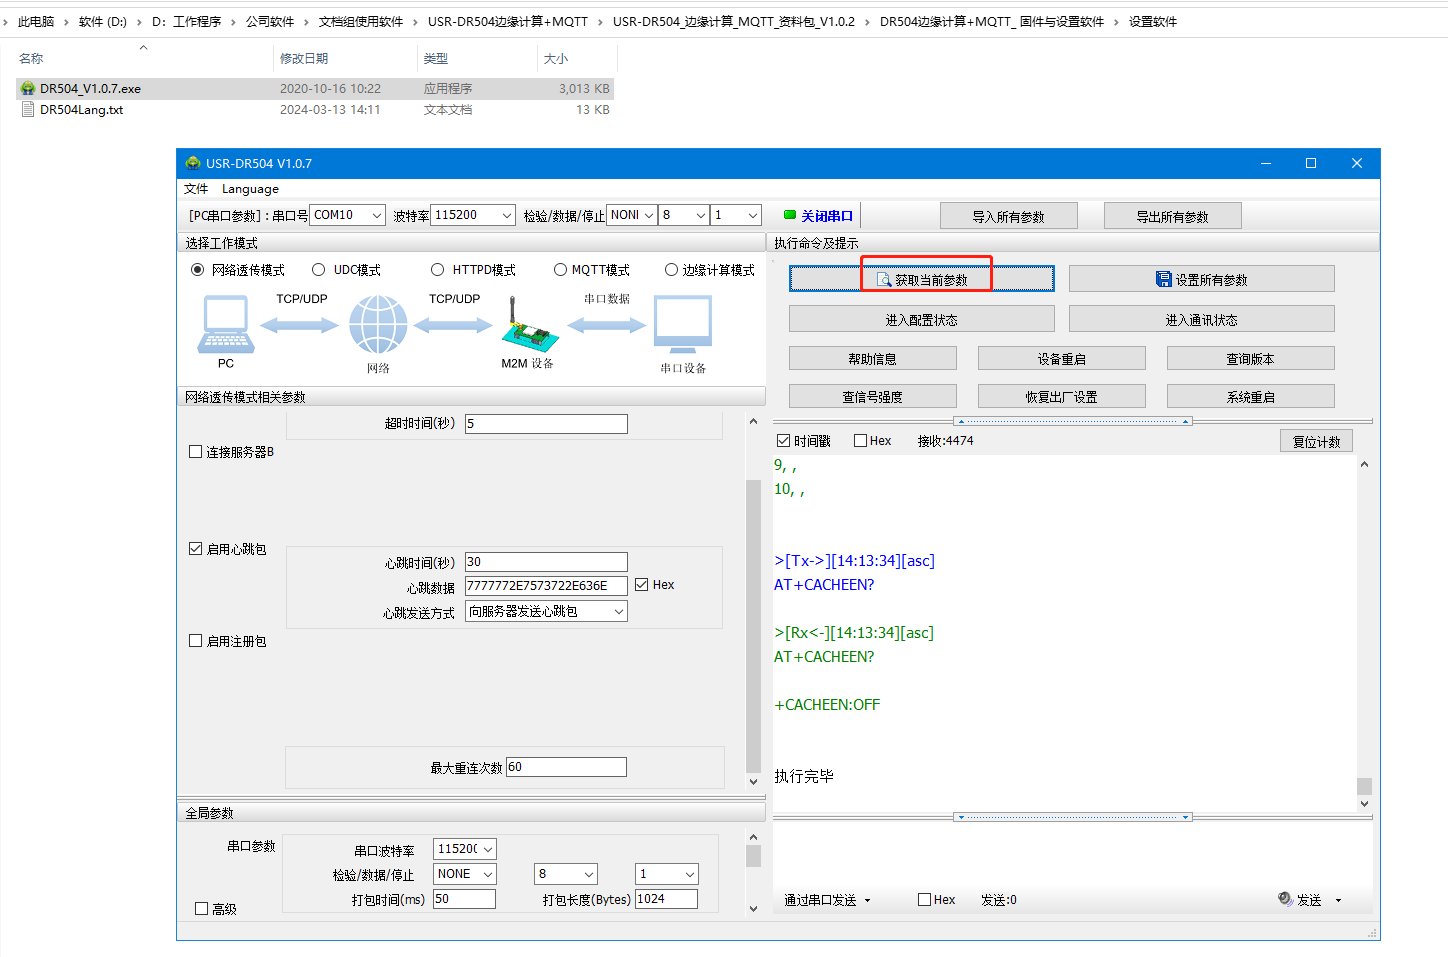This screenshot has width=1448, height=957.
Task: Click the serial device monitor icon
Action: [683, 325]
